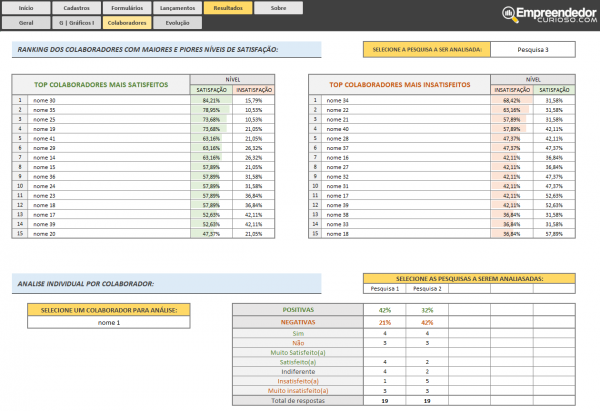Screen dimensions: 600x411
Task: Open the Pesquisa 3 survey selector
Action: coord(533,49)
